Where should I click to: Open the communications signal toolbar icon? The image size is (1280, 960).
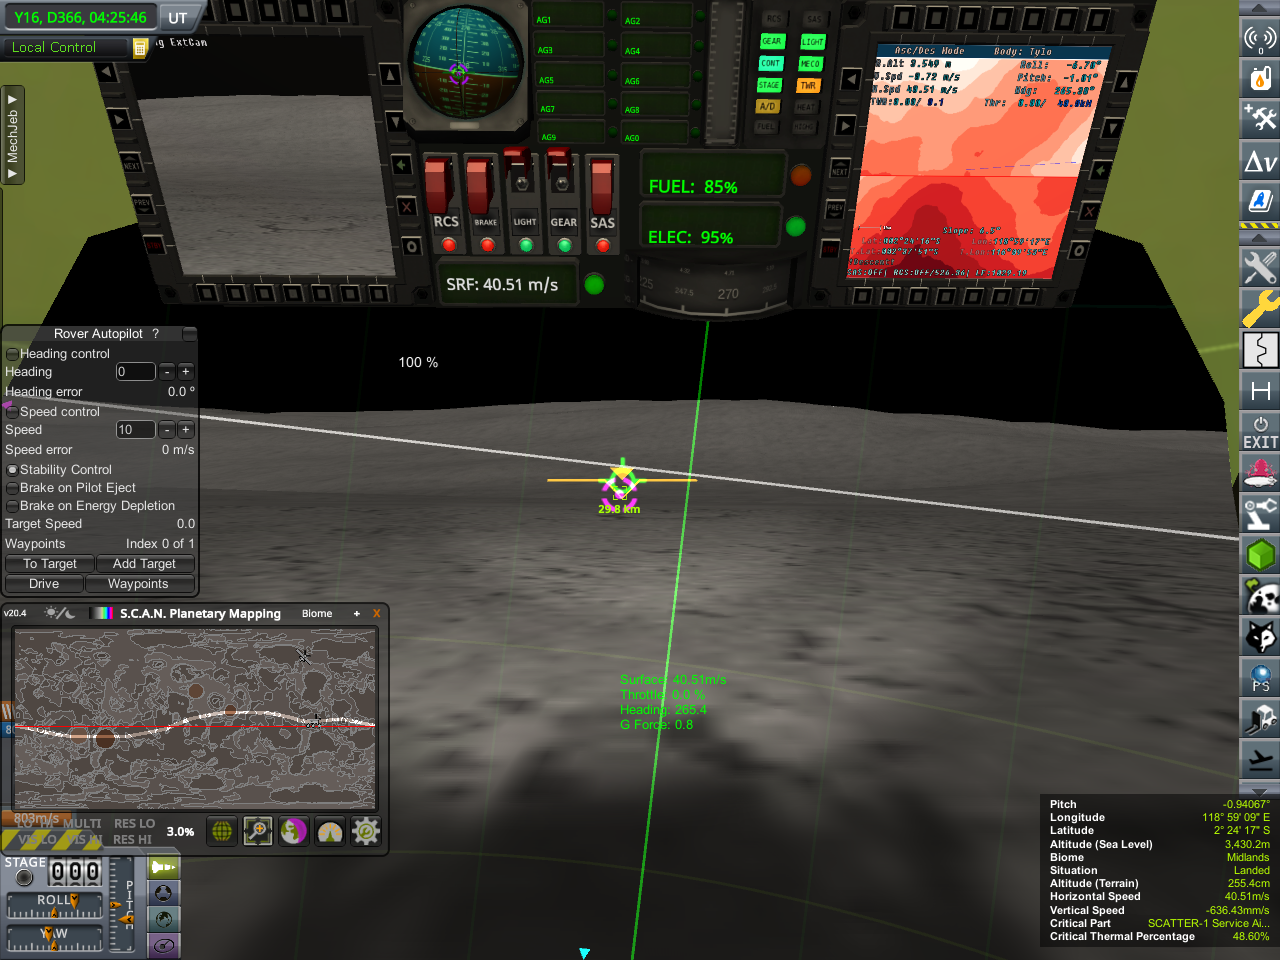pos(1260,38)
